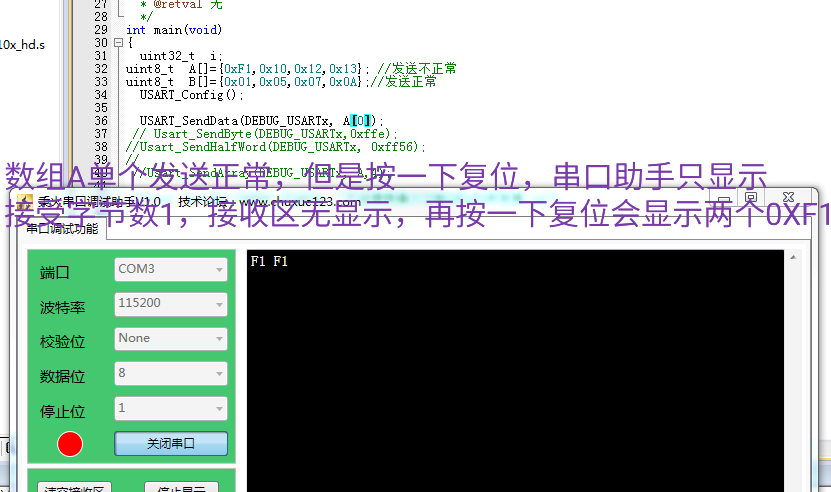Open the 波特率 115200 dropdown
The height and width of the screenshot is (492, 831).
tap(170, 303)
